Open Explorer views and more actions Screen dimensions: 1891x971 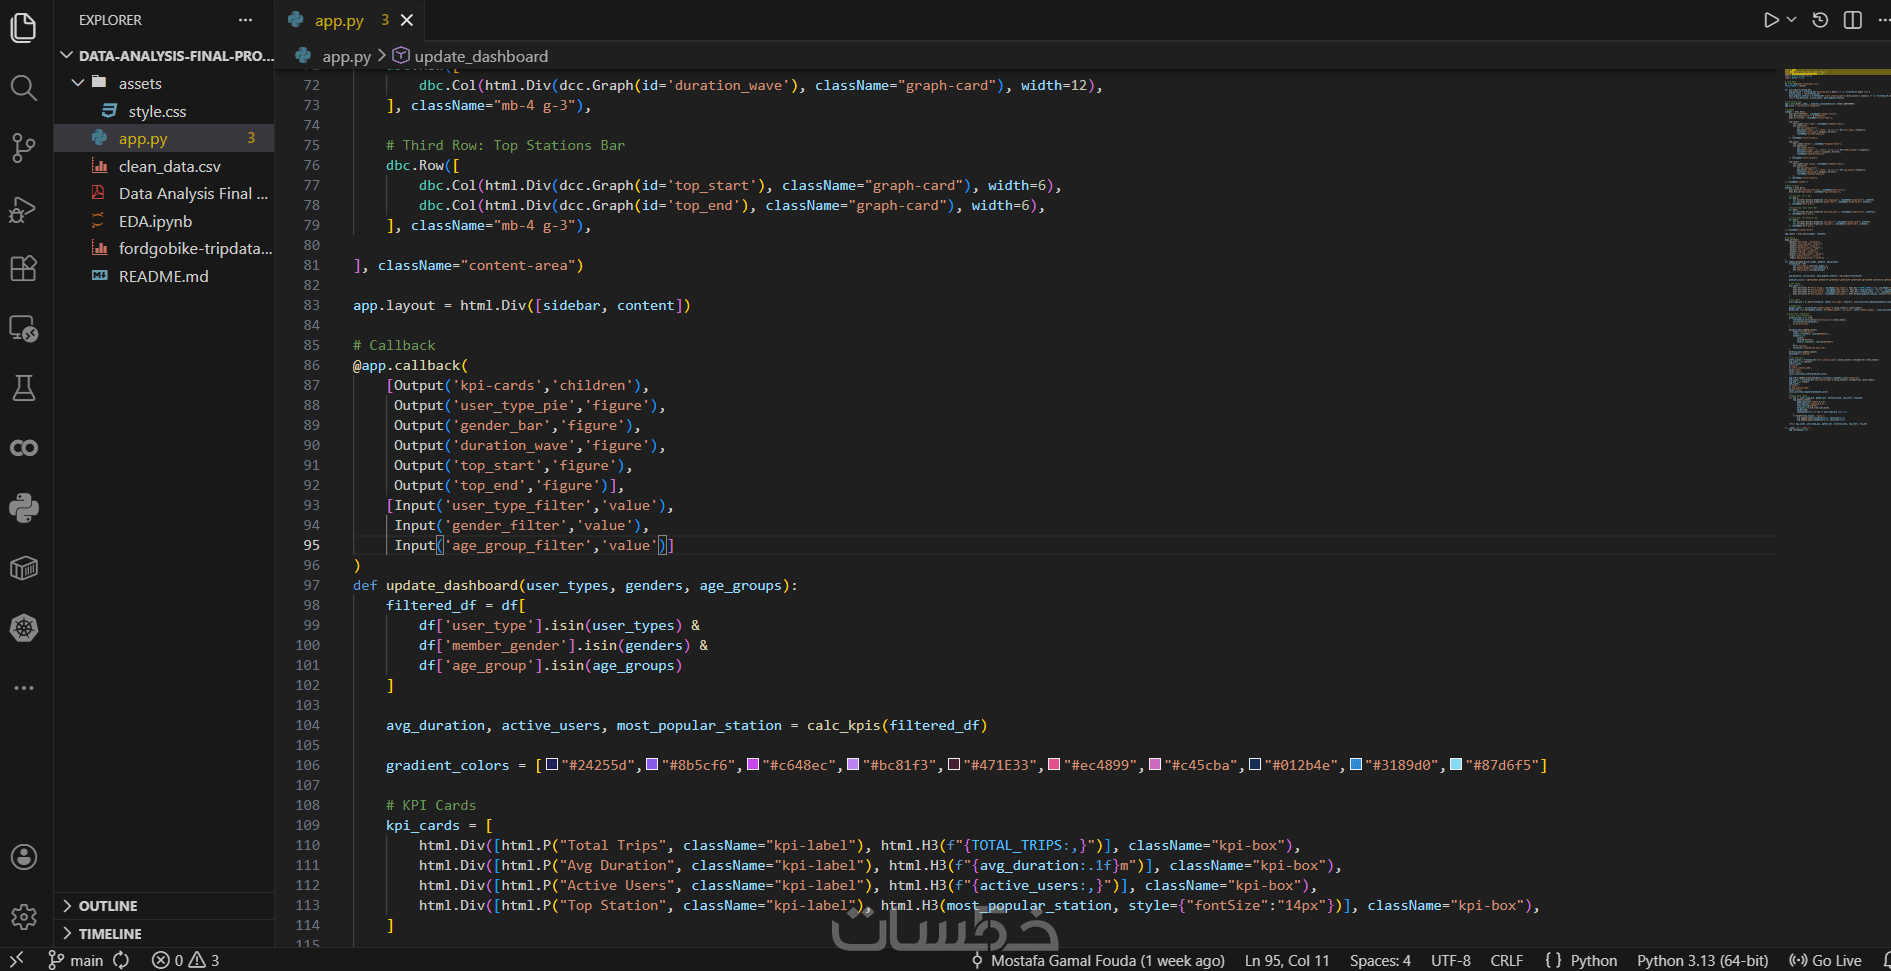246,20
